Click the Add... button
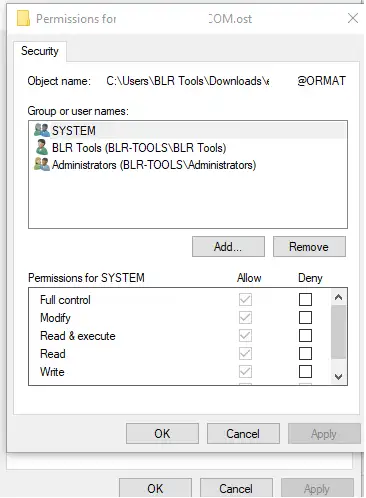Viewport: 366px width, 498px height. pos(228,247)
